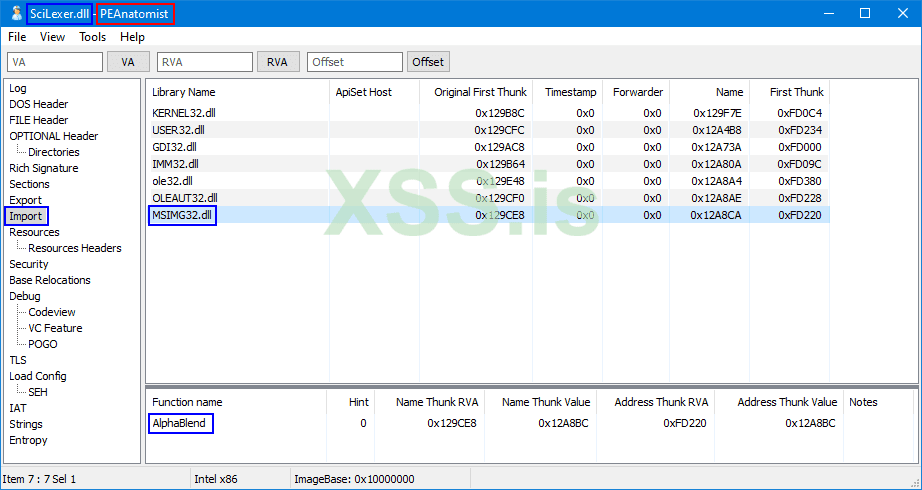Image resolution: width=922 pixels, height=490 pixels.
Task: Click the Address Thunk Value column header
Action: pyautogui.click(x=779, y=402)
